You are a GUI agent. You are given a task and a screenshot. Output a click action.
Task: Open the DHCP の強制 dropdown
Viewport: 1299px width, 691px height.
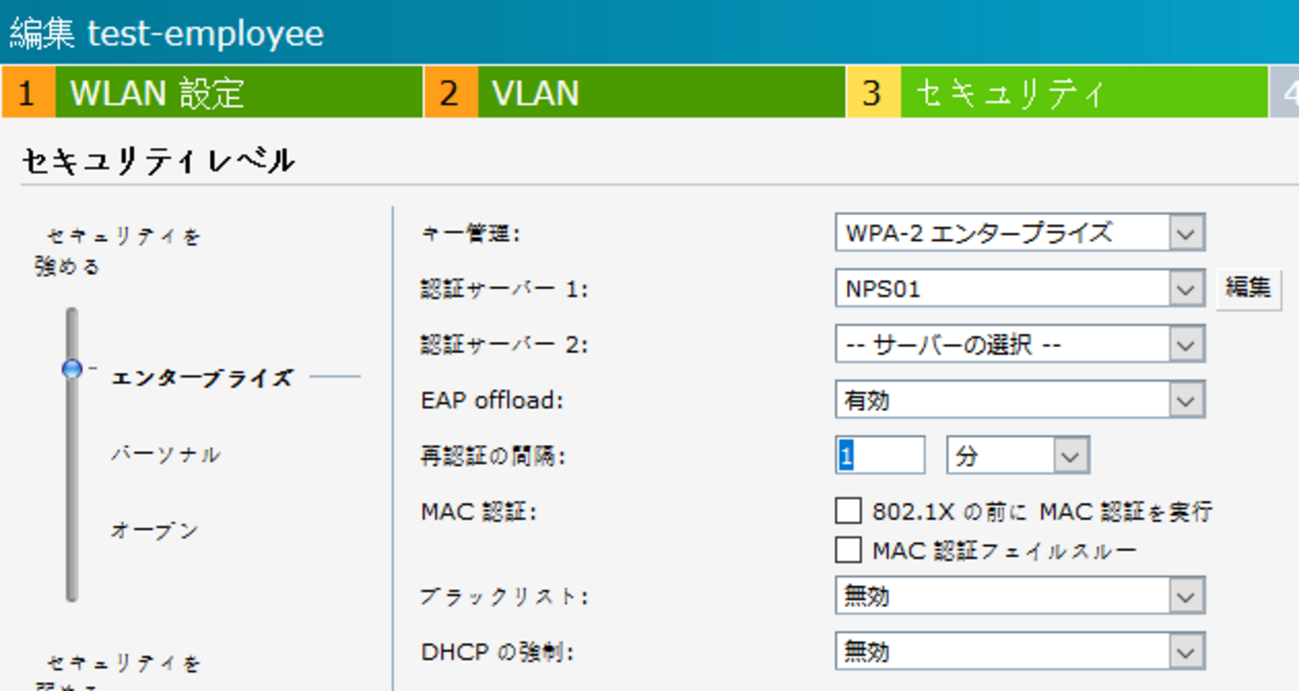(x=1020, y=652)
